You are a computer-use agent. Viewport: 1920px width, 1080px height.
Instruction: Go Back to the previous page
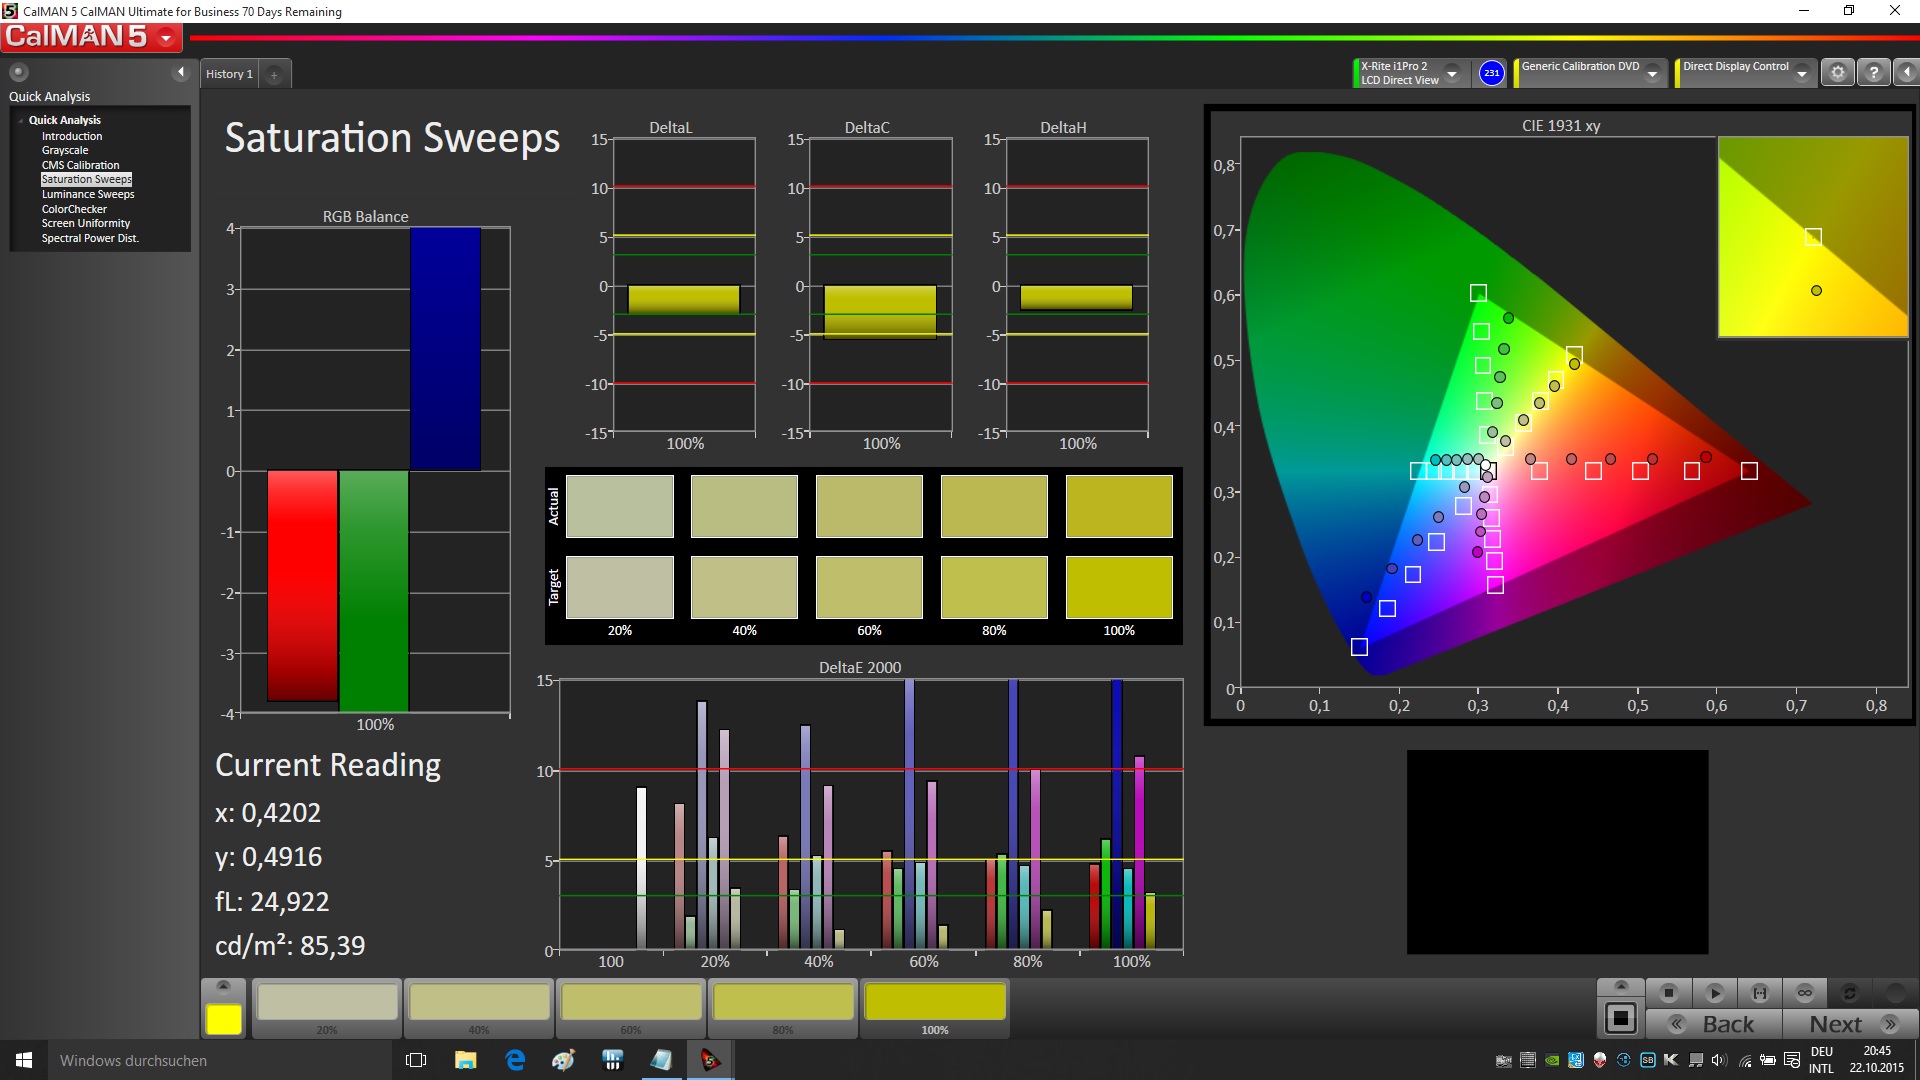(1714, 1024)
